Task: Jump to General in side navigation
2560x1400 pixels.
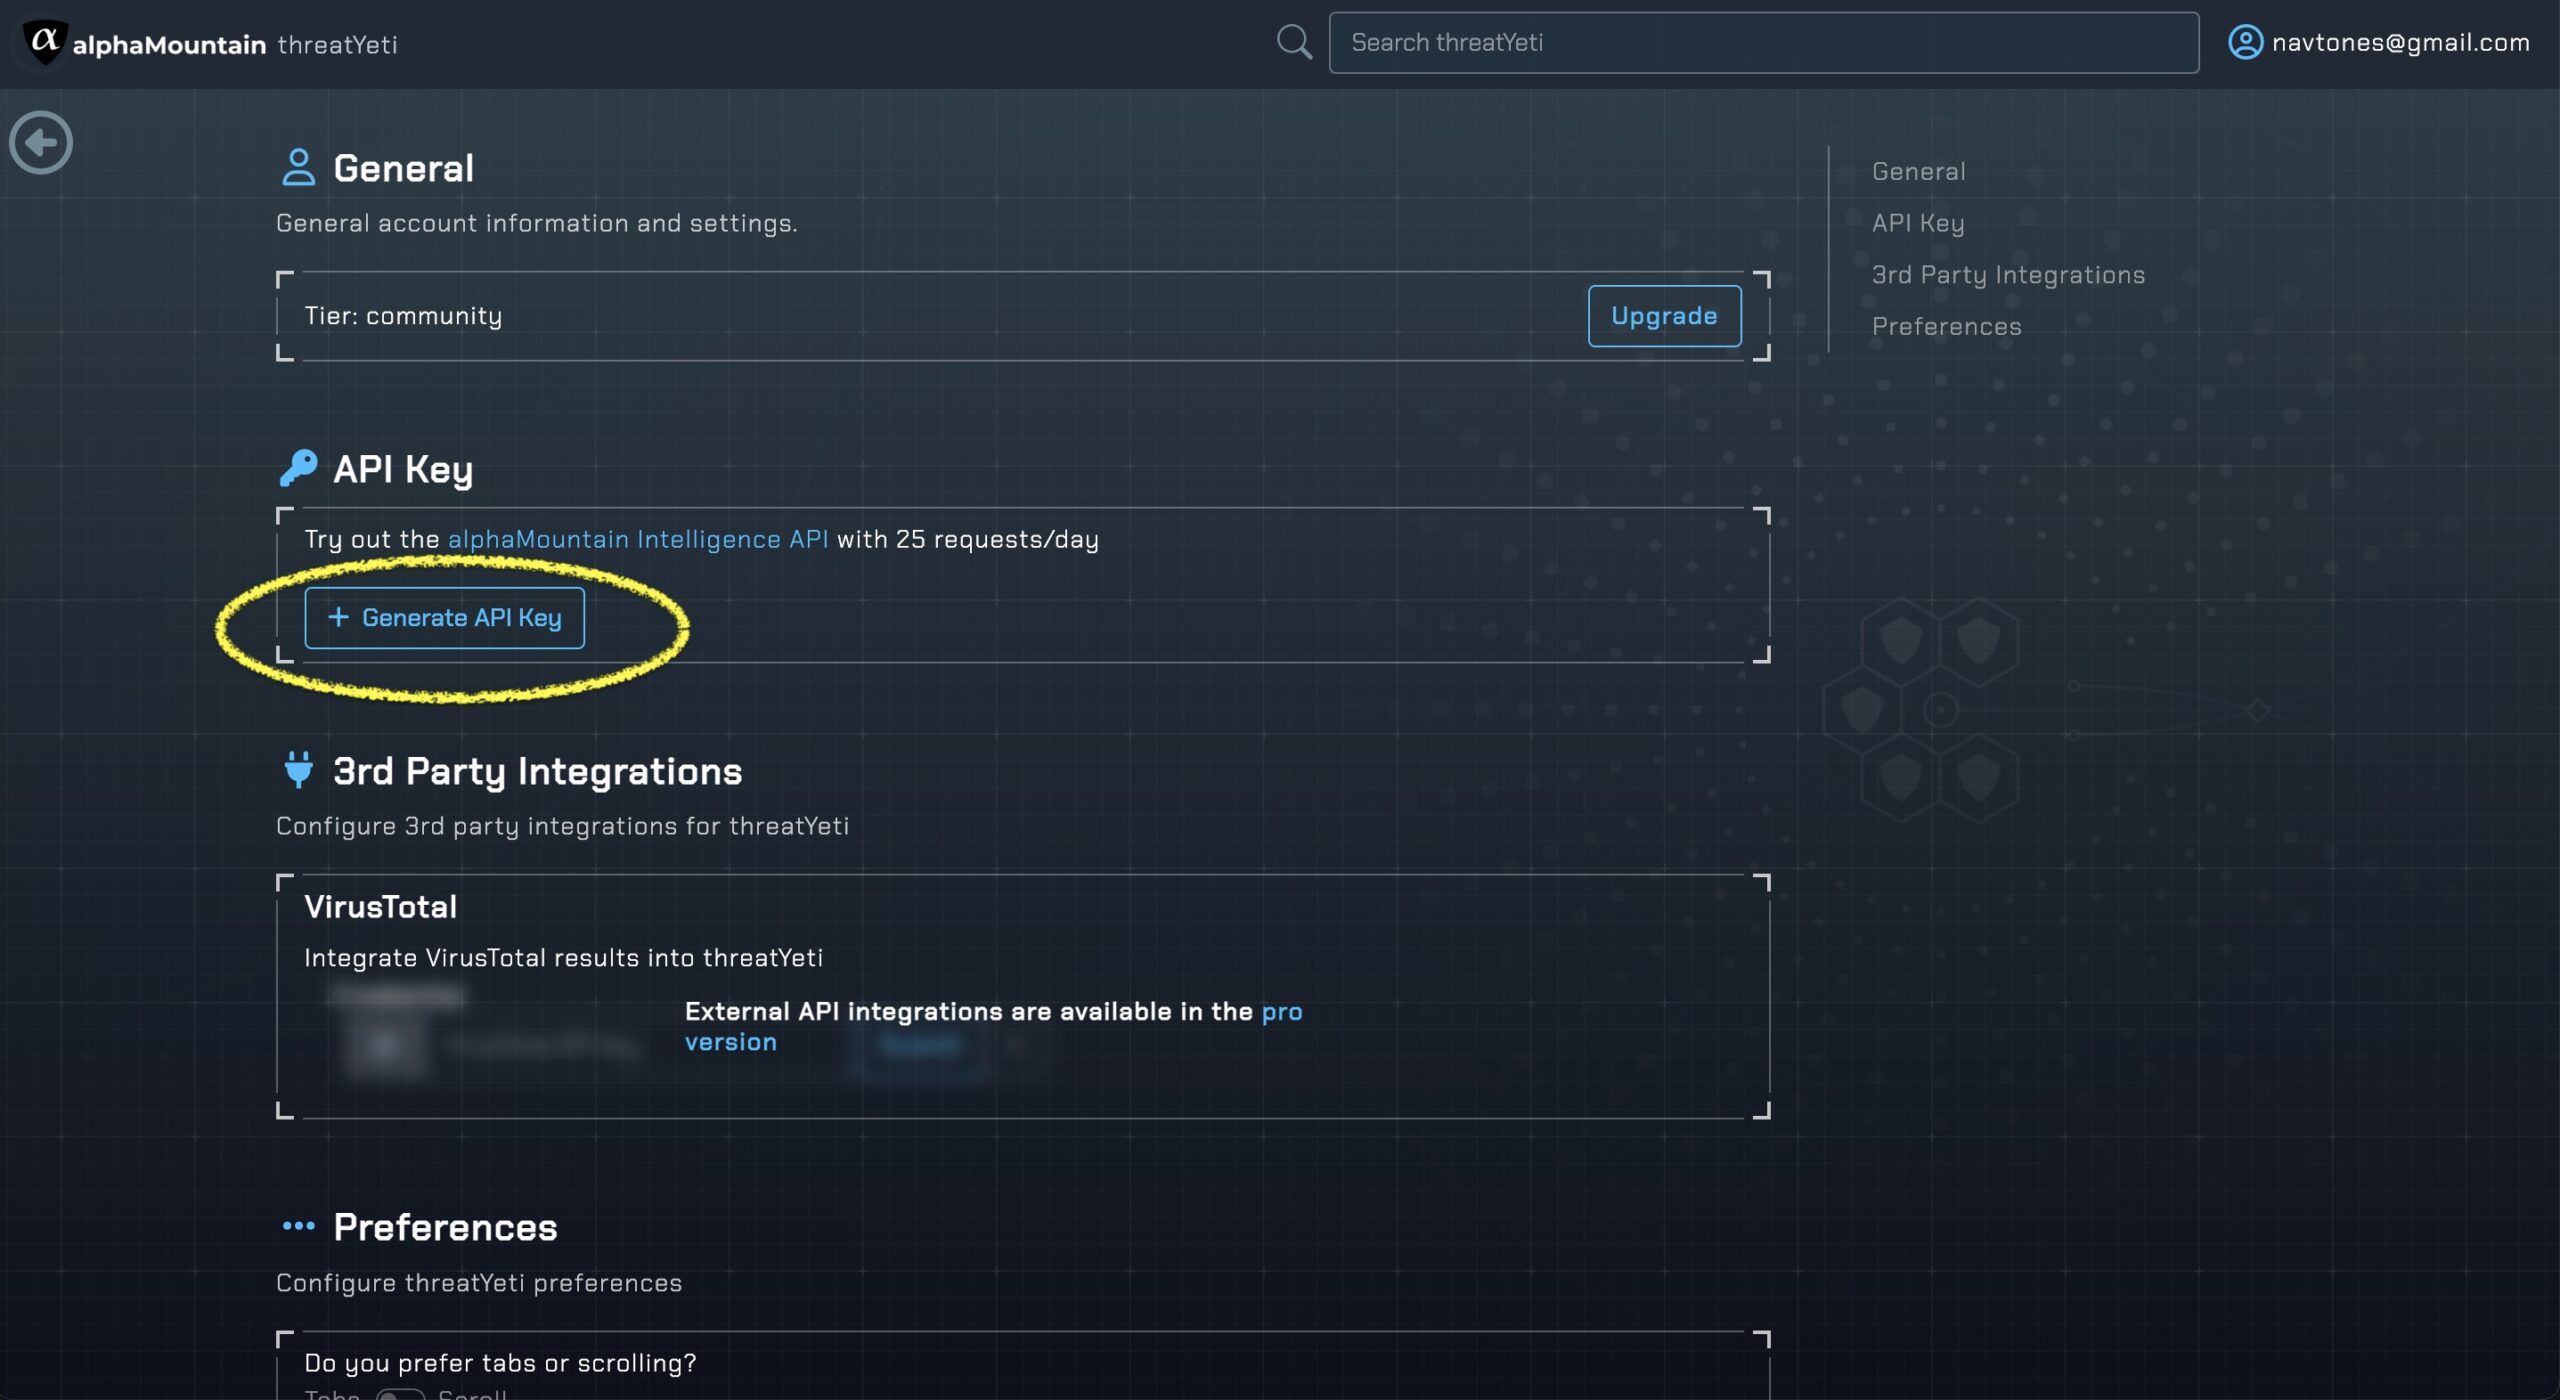Action: pos(1918,172)
